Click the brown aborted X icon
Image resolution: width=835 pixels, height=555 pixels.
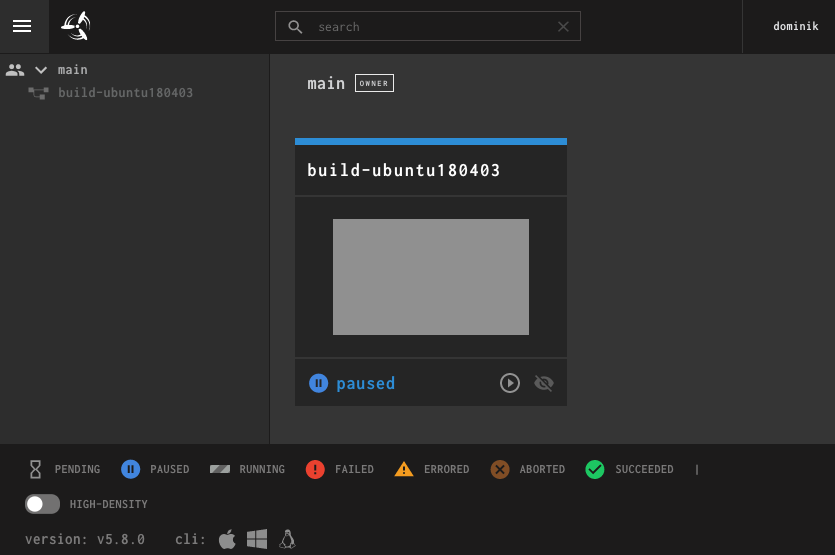[x=500, y=469]
